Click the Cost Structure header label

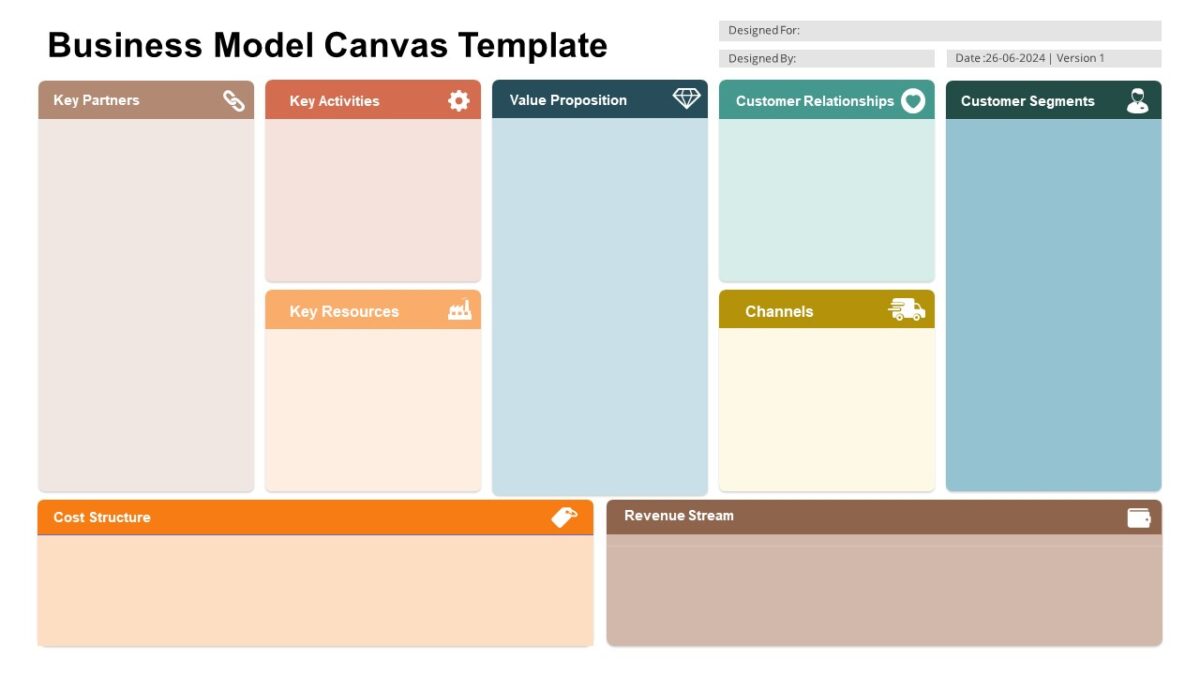pos(102,517)
